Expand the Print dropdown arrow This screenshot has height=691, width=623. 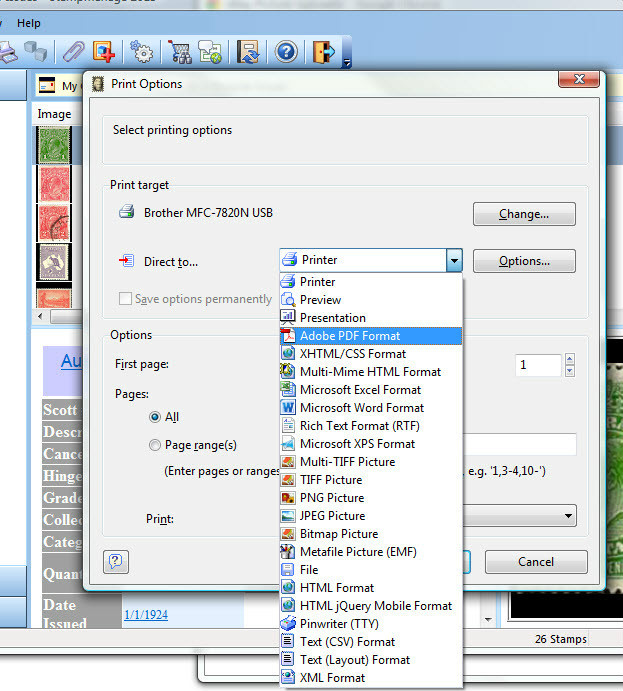(x=568, y=516)
